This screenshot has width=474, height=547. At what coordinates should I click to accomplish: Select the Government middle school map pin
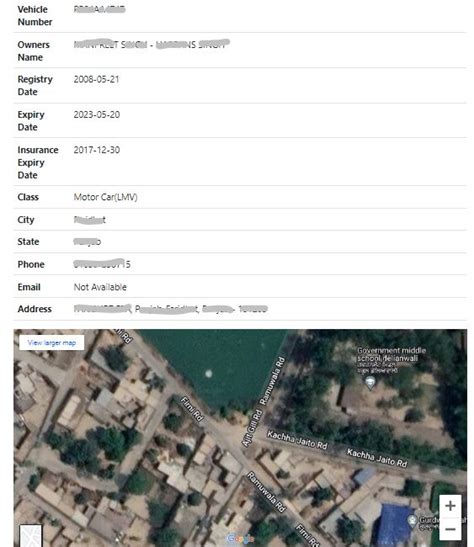pyautogui.click(x=370, y=383)
